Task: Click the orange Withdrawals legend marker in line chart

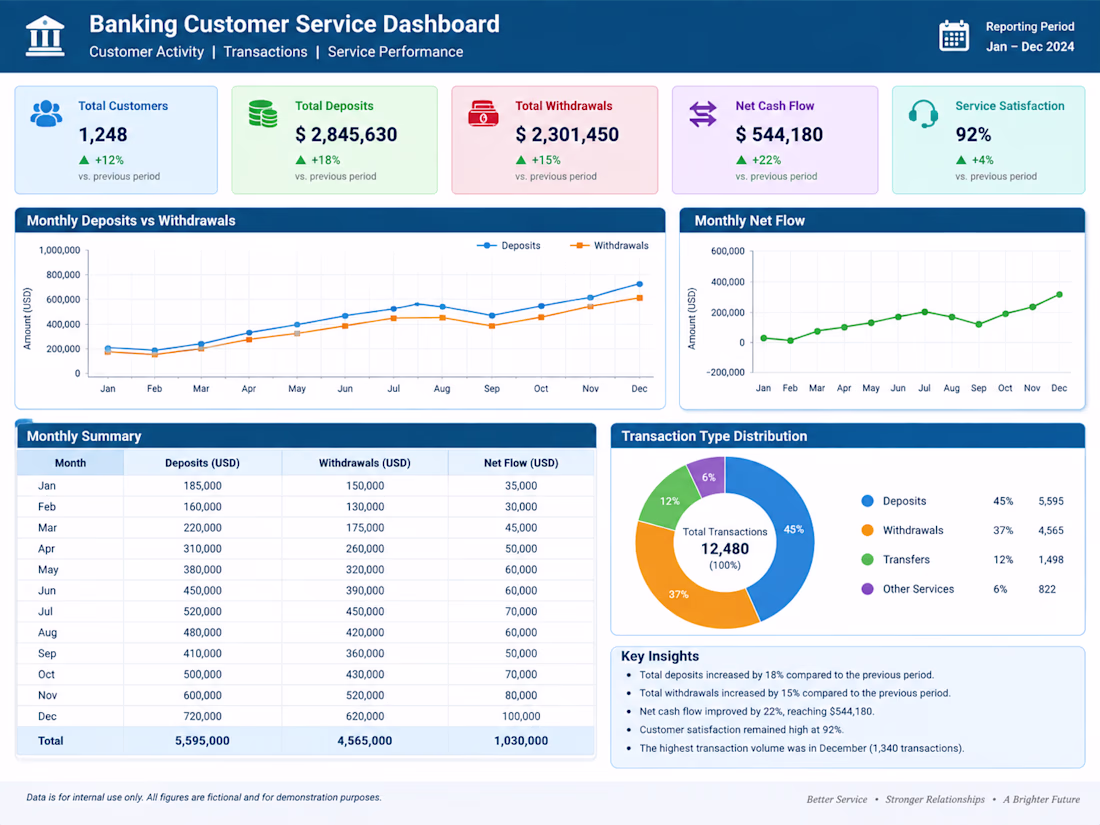Action: 579,246
